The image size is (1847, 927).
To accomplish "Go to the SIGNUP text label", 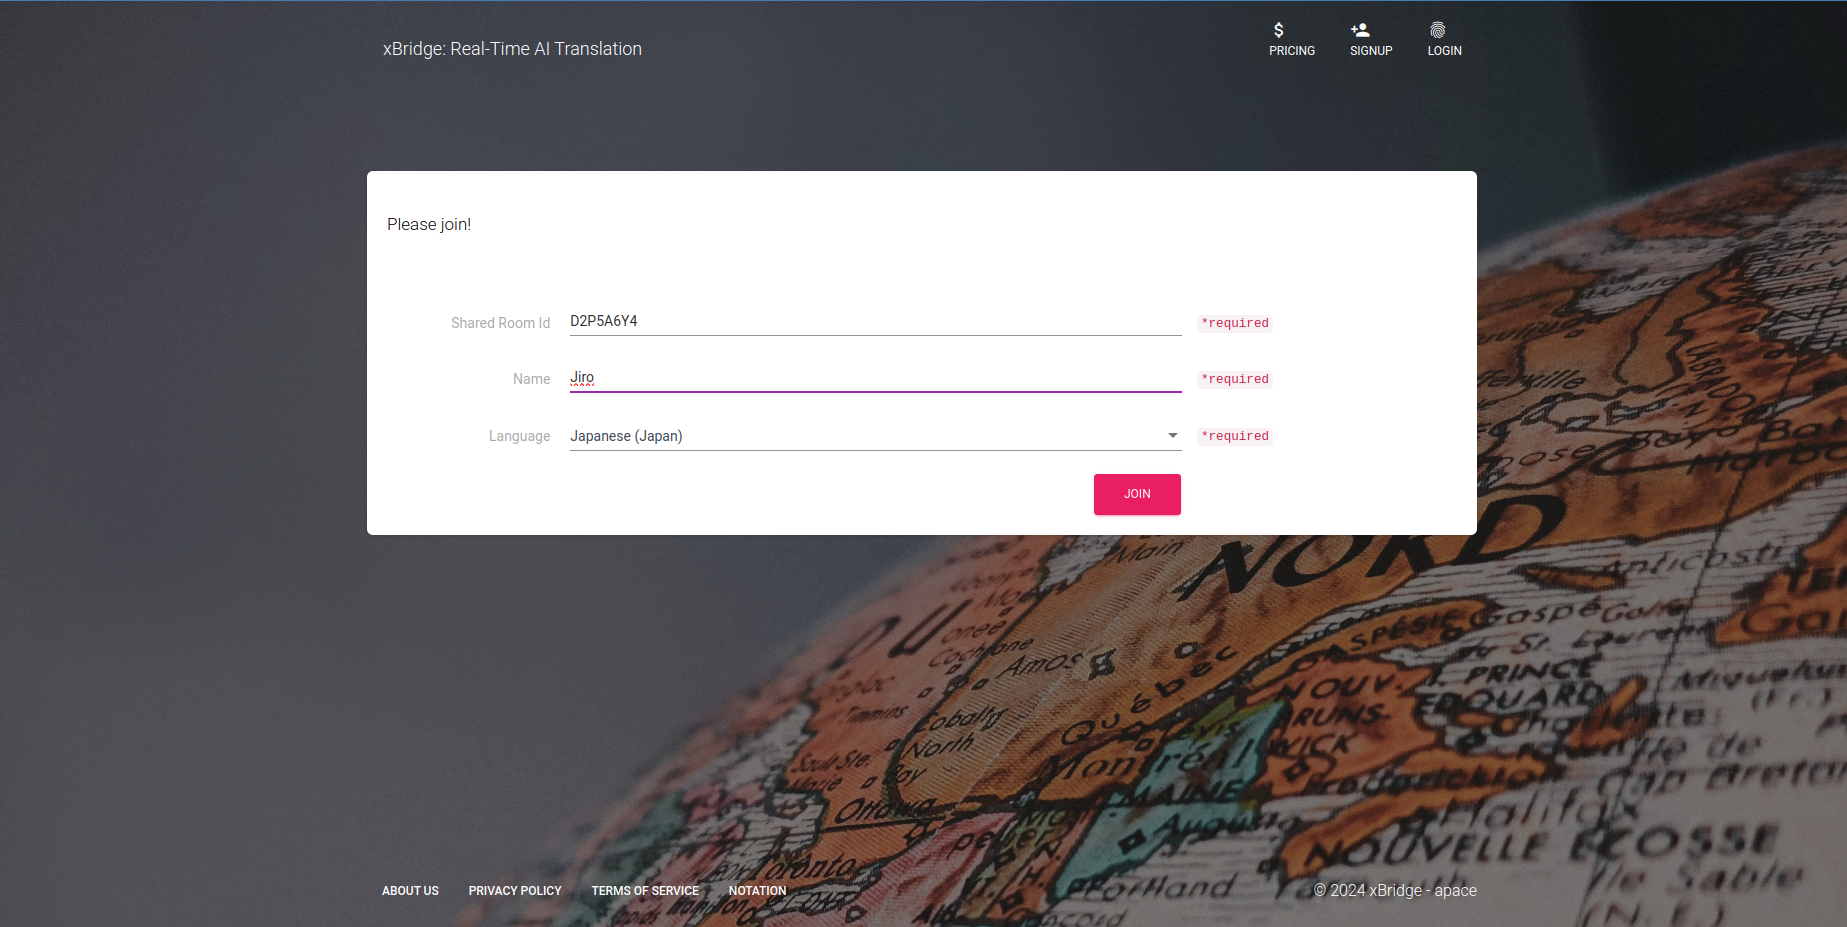I will (x=1371, y=51).
